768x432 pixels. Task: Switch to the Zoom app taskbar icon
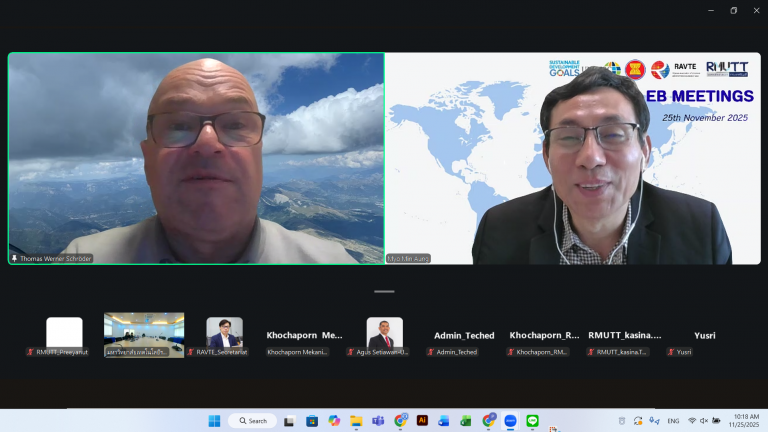pyautogui.click(x=510, y=421)
